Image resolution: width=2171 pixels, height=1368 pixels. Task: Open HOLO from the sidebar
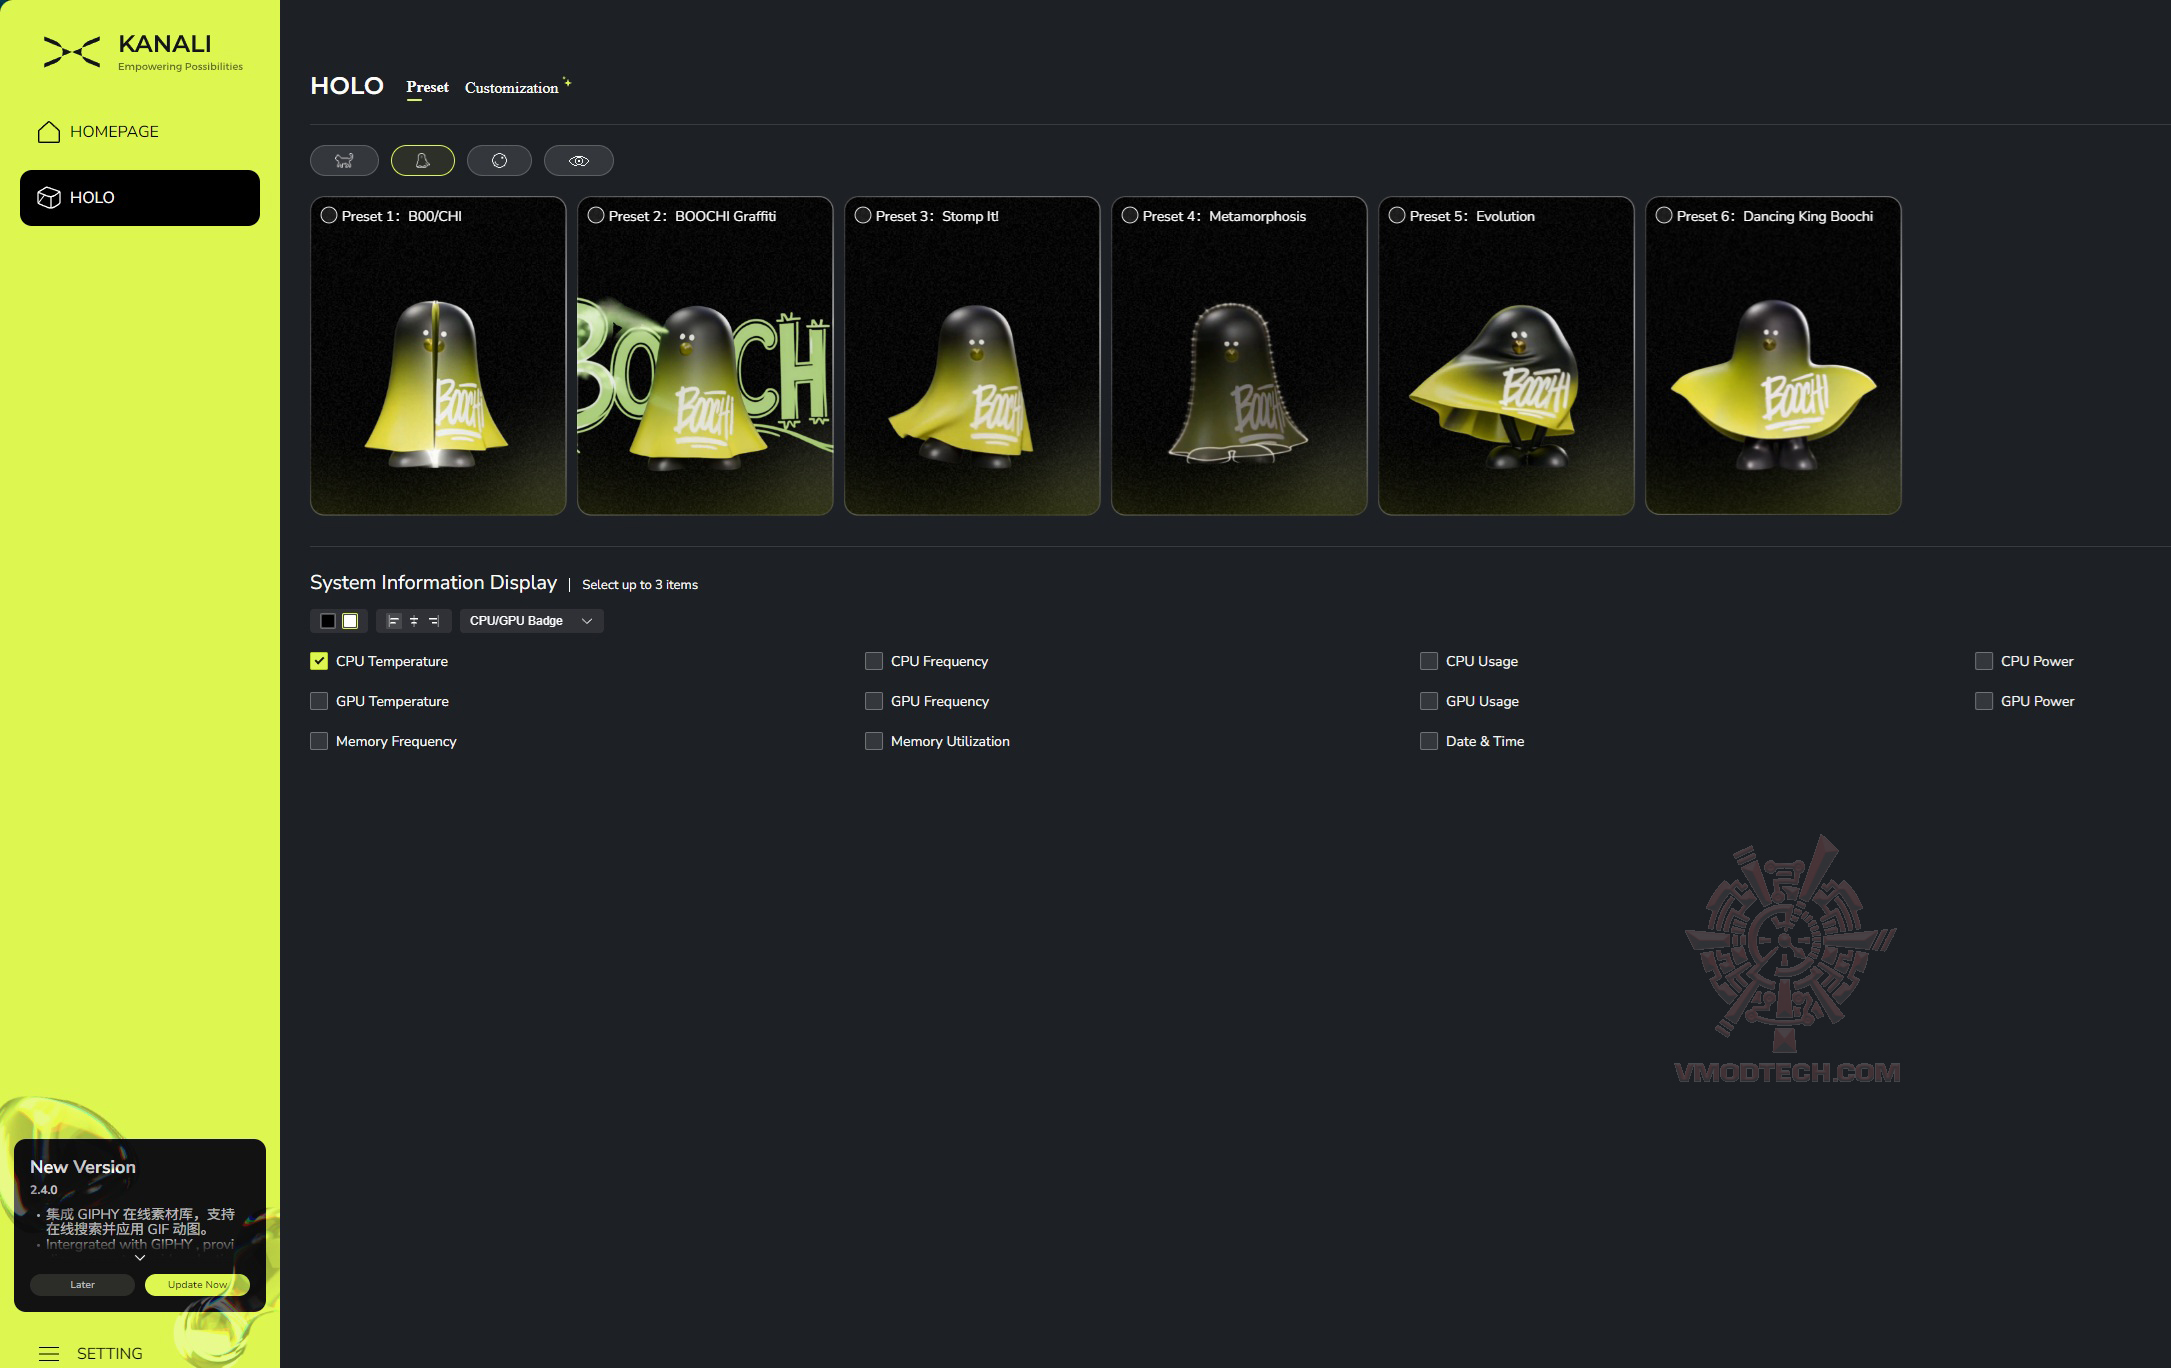pos(140,198)
